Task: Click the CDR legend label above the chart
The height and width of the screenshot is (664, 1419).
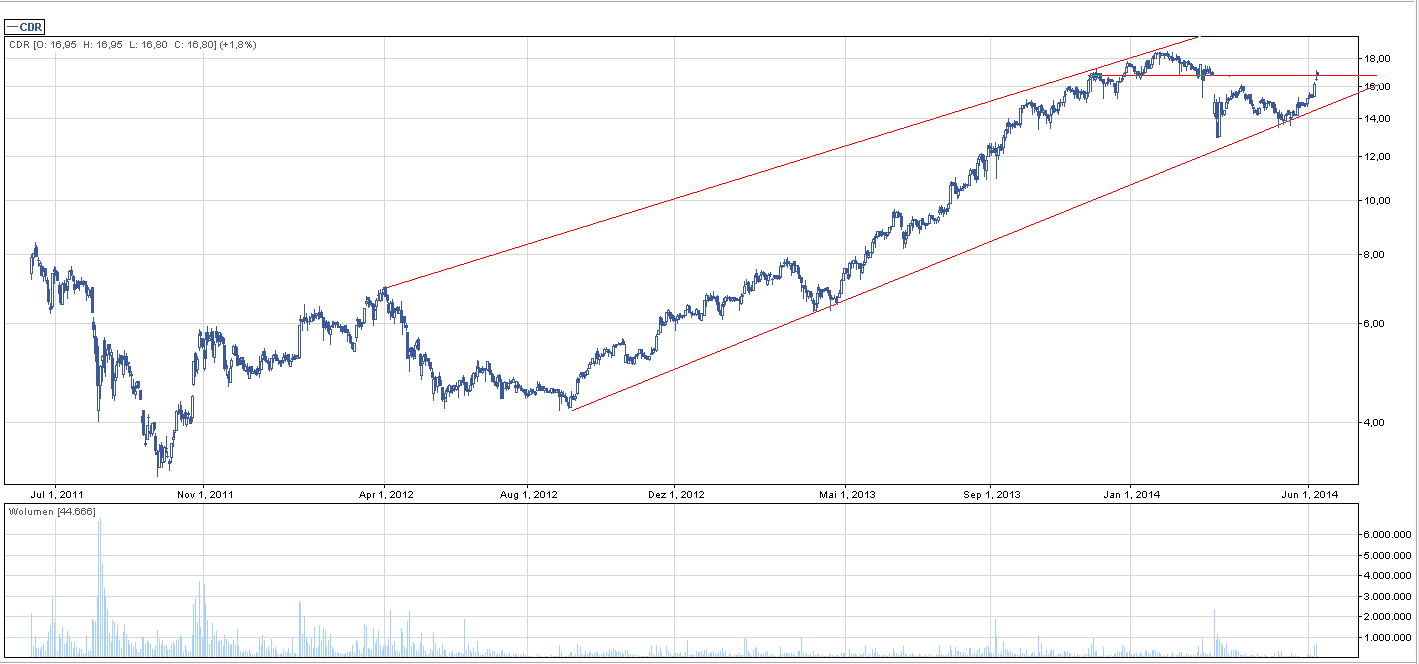Action: tap(25, 27)
